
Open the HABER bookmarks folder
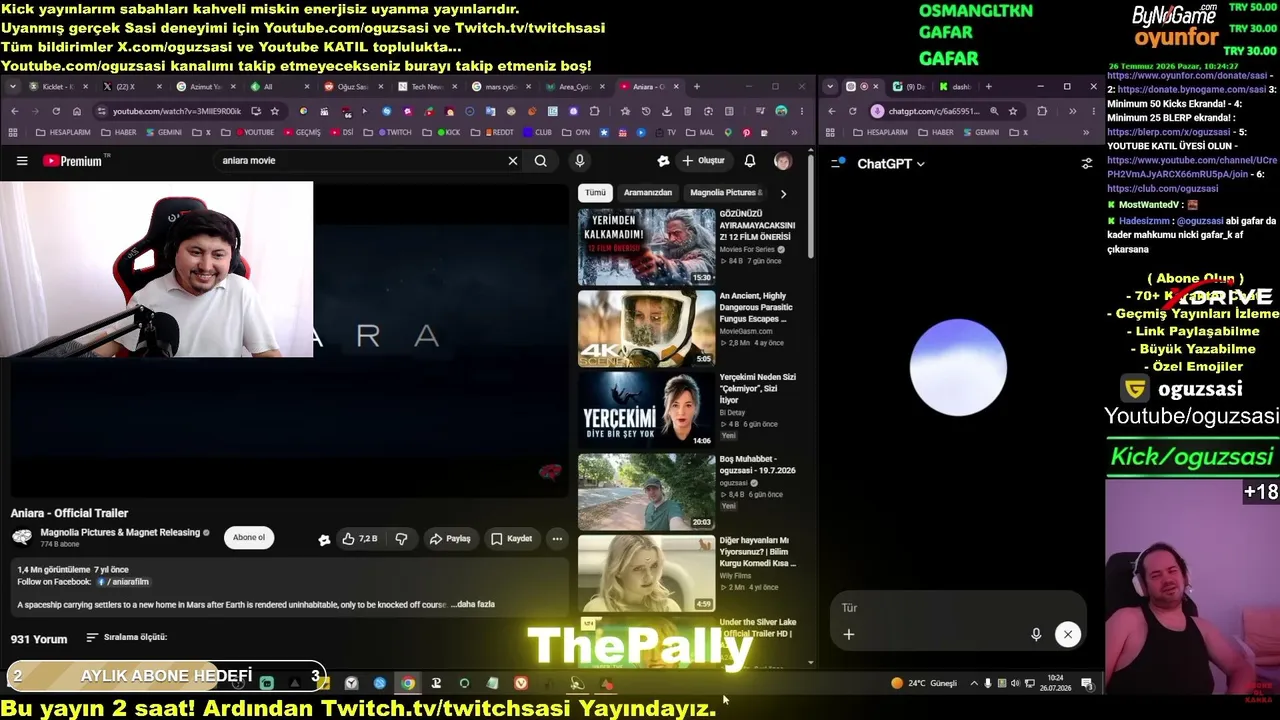tap(118, 132)
